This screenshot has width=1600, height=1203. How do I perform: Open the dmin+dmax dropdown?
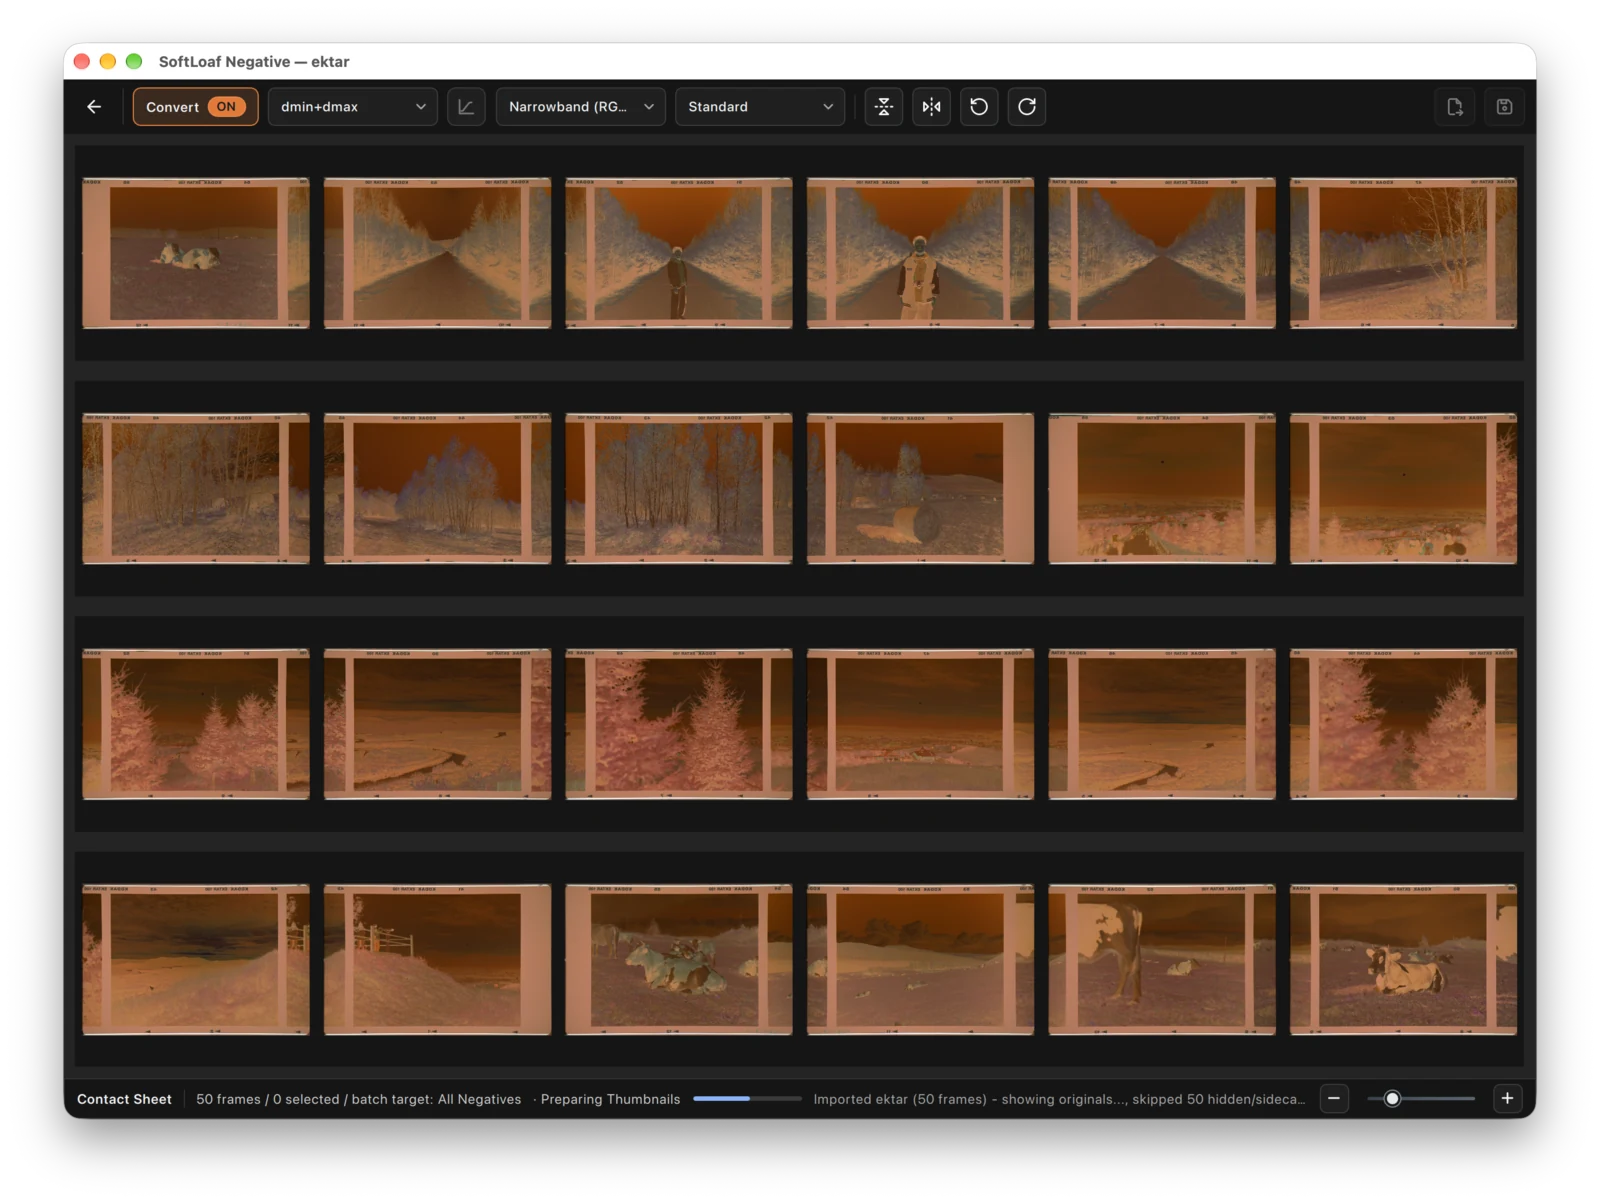pos(352,107)
